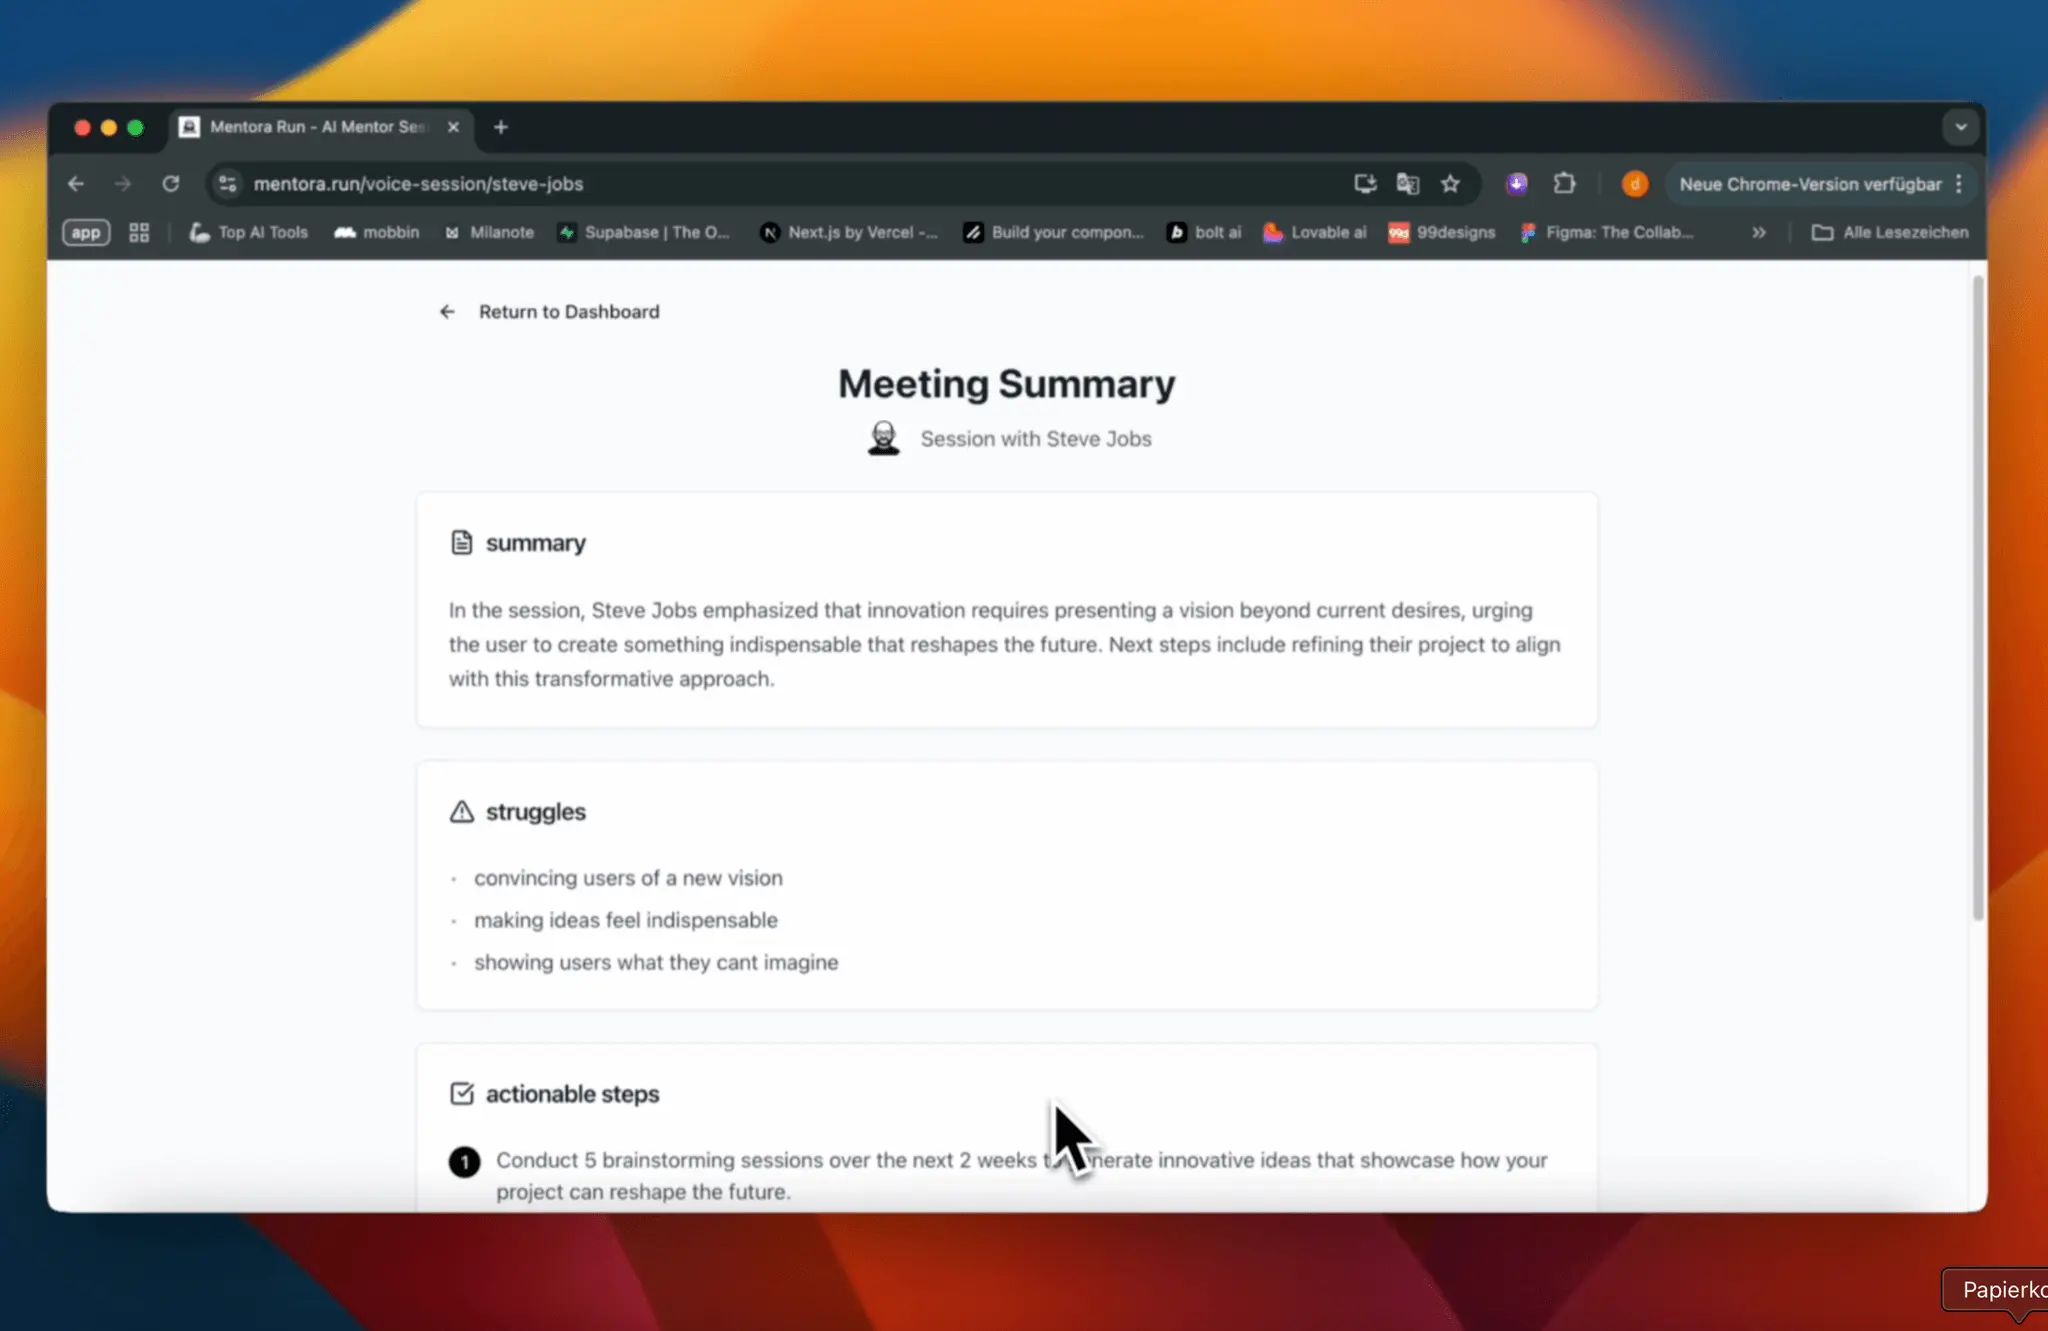Click the install app icon in address bar
The height and width of the screenshot is (1331, 2048).
coord(1365,184)
